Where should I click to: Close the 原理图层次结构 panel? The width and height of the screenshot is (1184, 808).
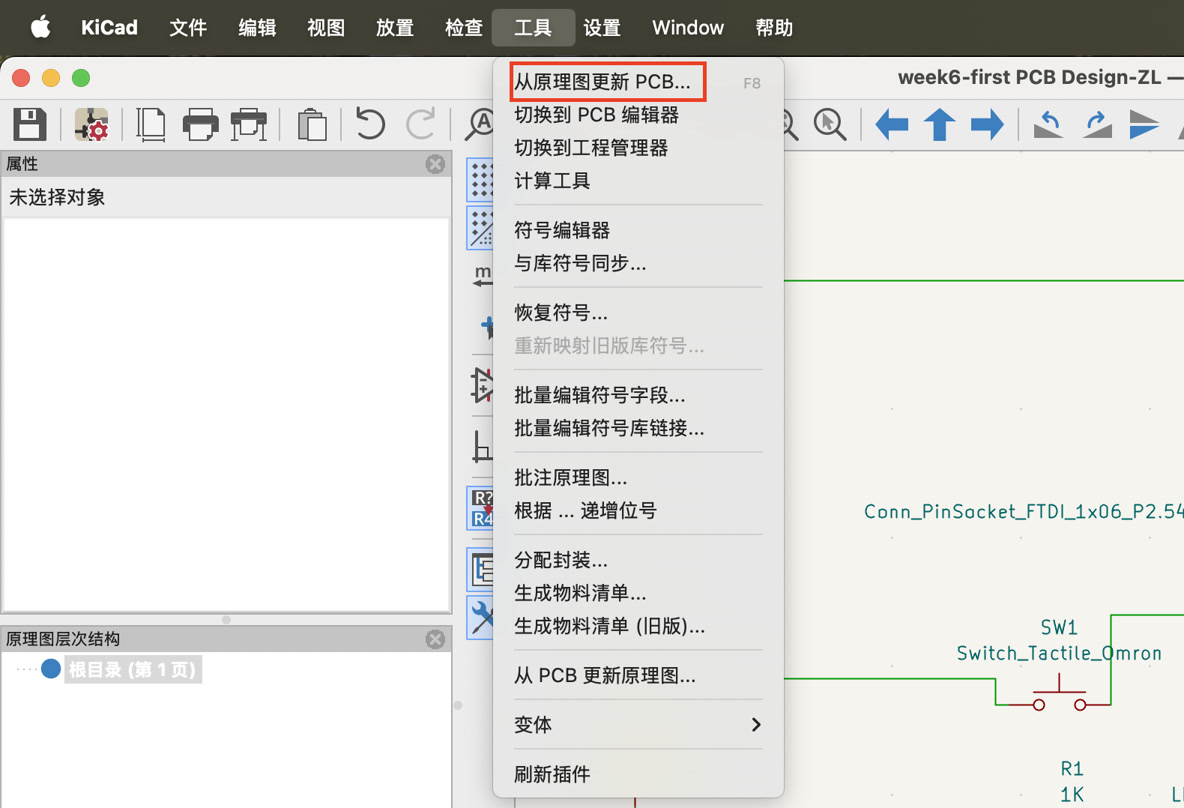tap(435, 640)
